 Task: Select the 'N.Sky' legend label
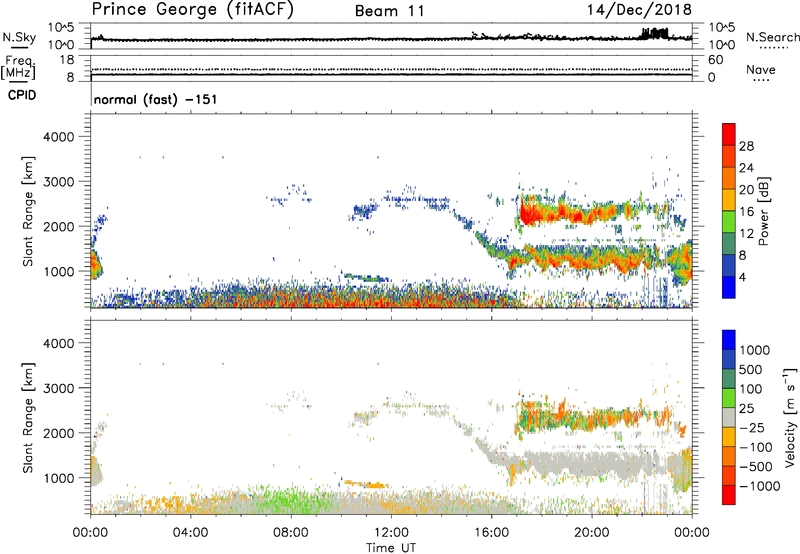coord(19,37)
